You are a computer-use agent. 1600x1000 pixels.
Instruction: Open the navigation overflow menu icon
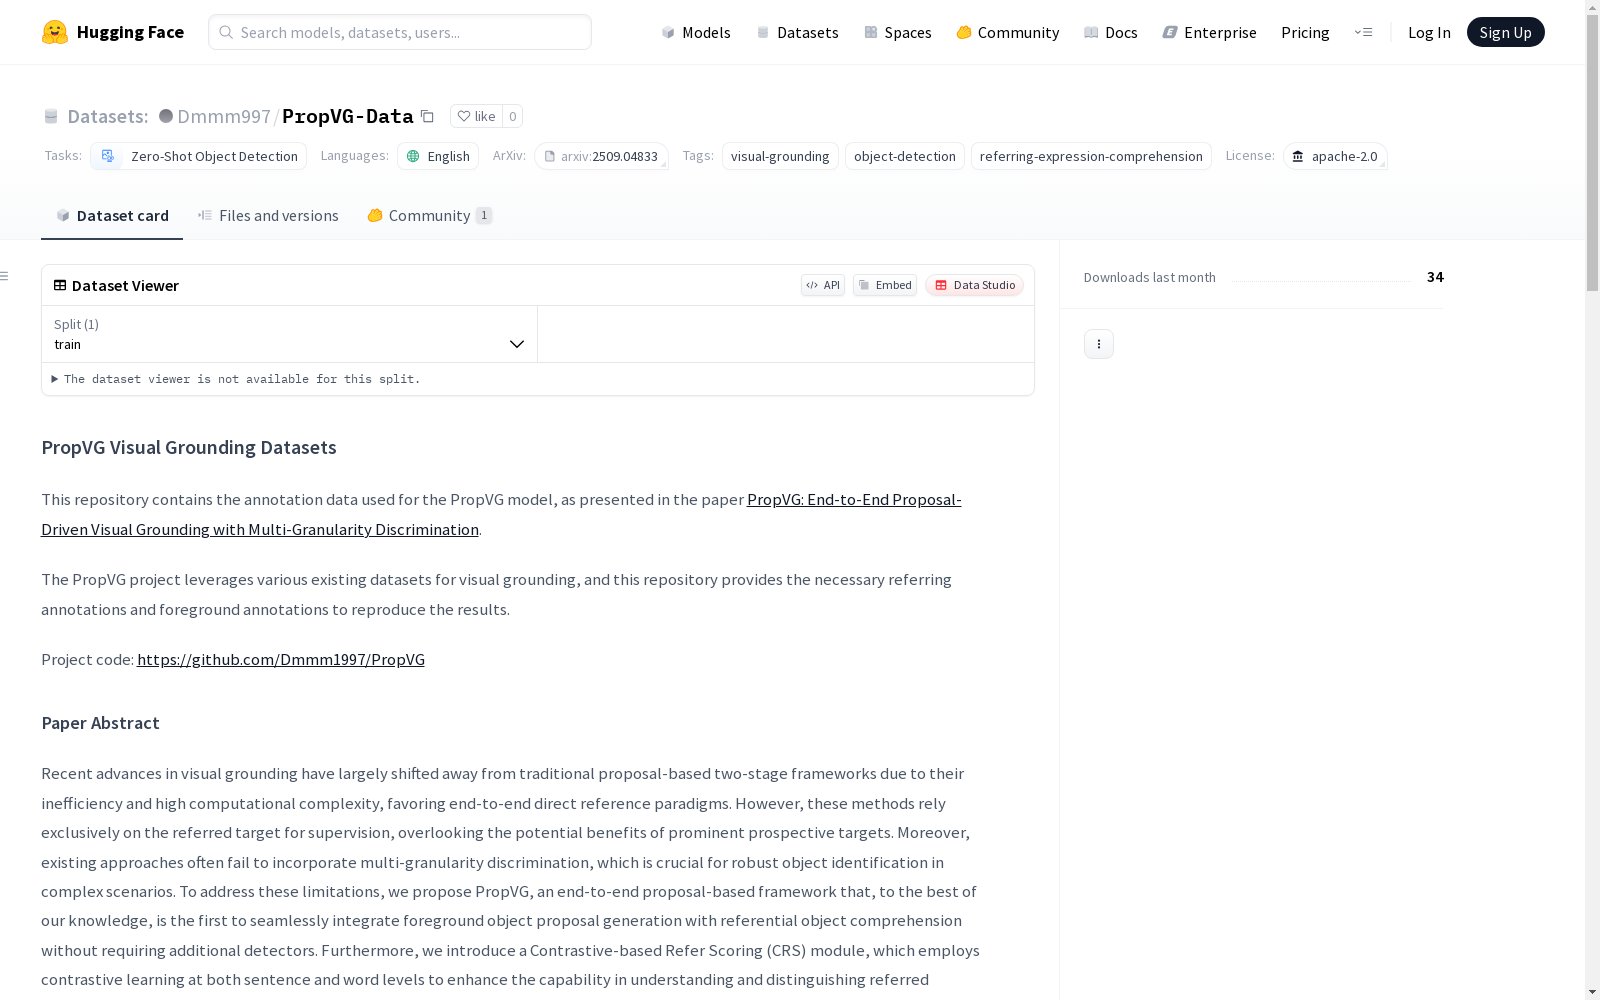coord(1363,32)
